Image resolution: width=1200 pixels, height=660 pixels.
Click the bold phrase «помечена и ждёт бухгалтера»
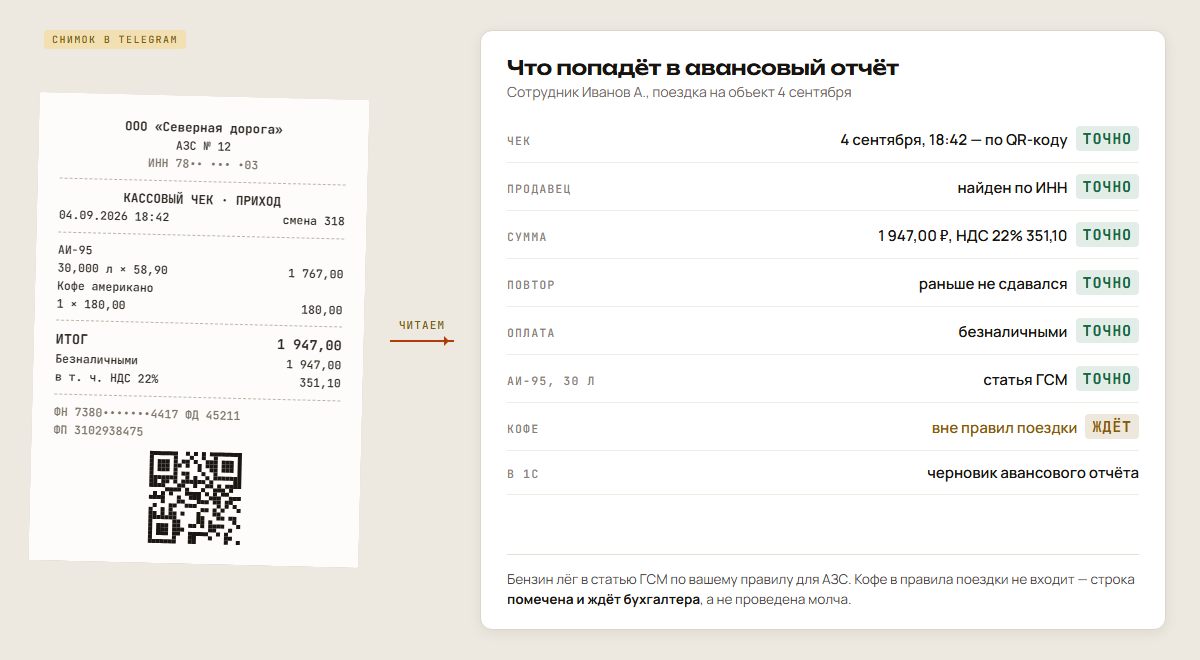tap(603, 600)
